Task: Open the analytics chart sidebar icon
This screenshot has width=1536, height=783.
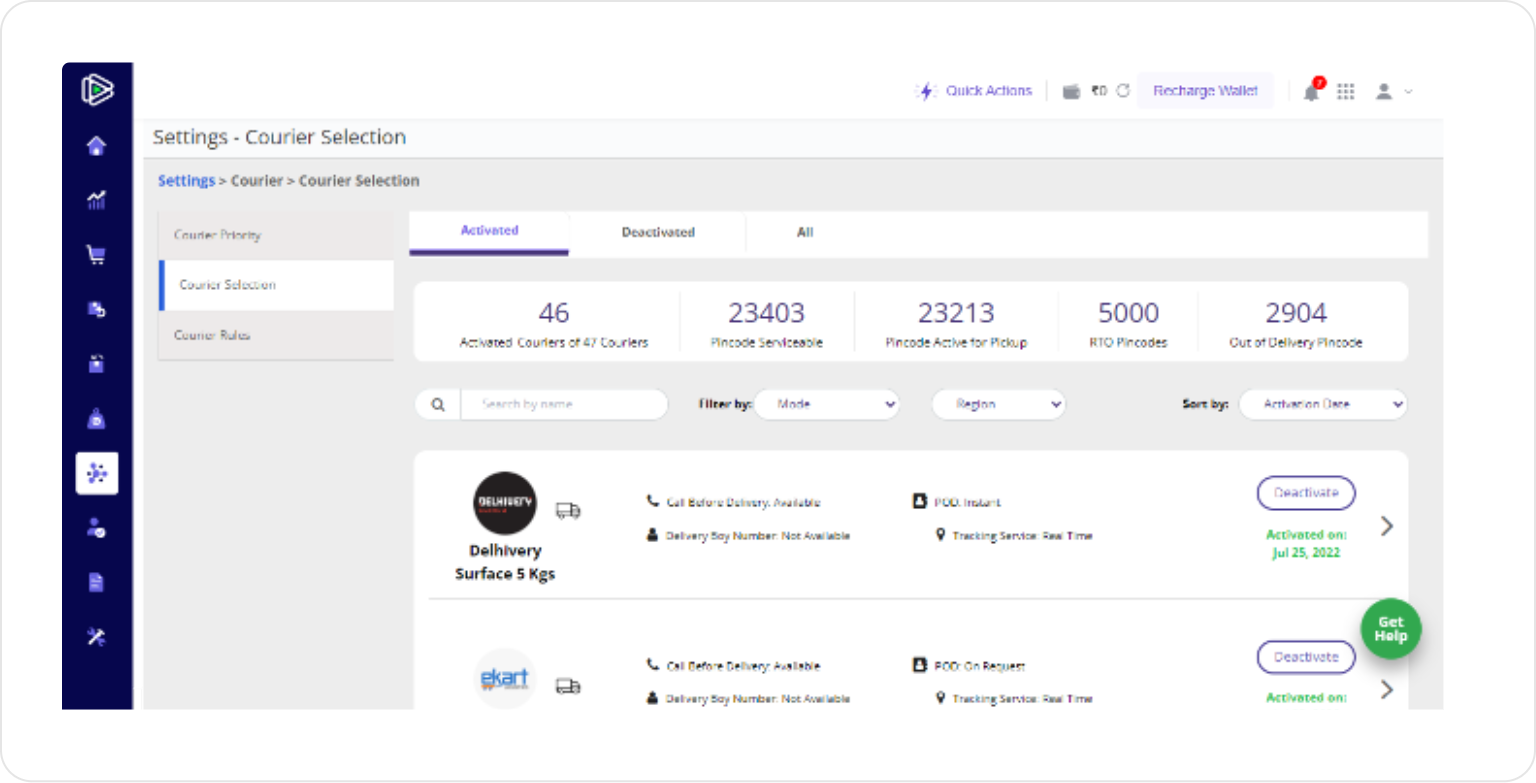Action: [96, 201]
